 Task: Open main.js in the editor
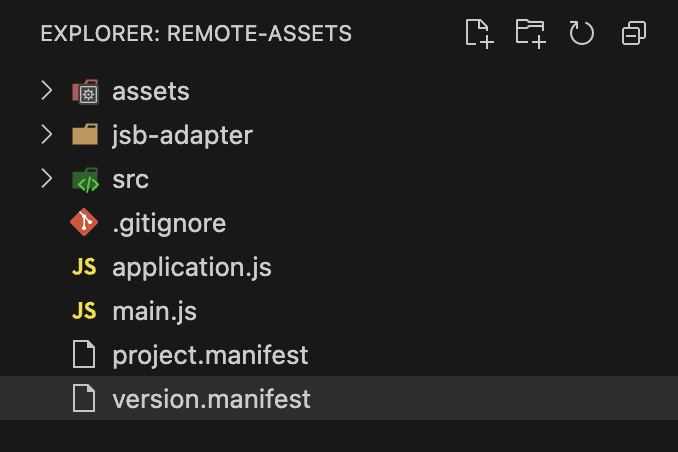point(154,311)
